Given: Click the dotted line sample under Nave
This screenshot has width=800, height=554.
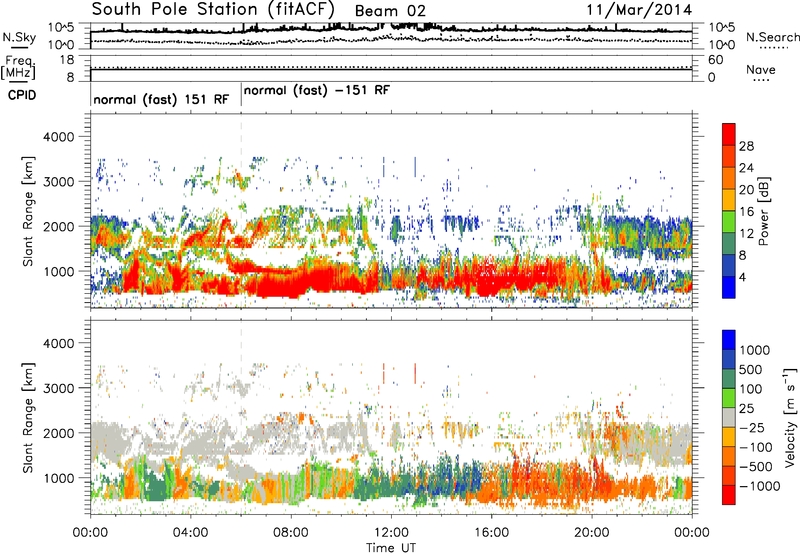Looking at the screenshot, I should 761,80.
